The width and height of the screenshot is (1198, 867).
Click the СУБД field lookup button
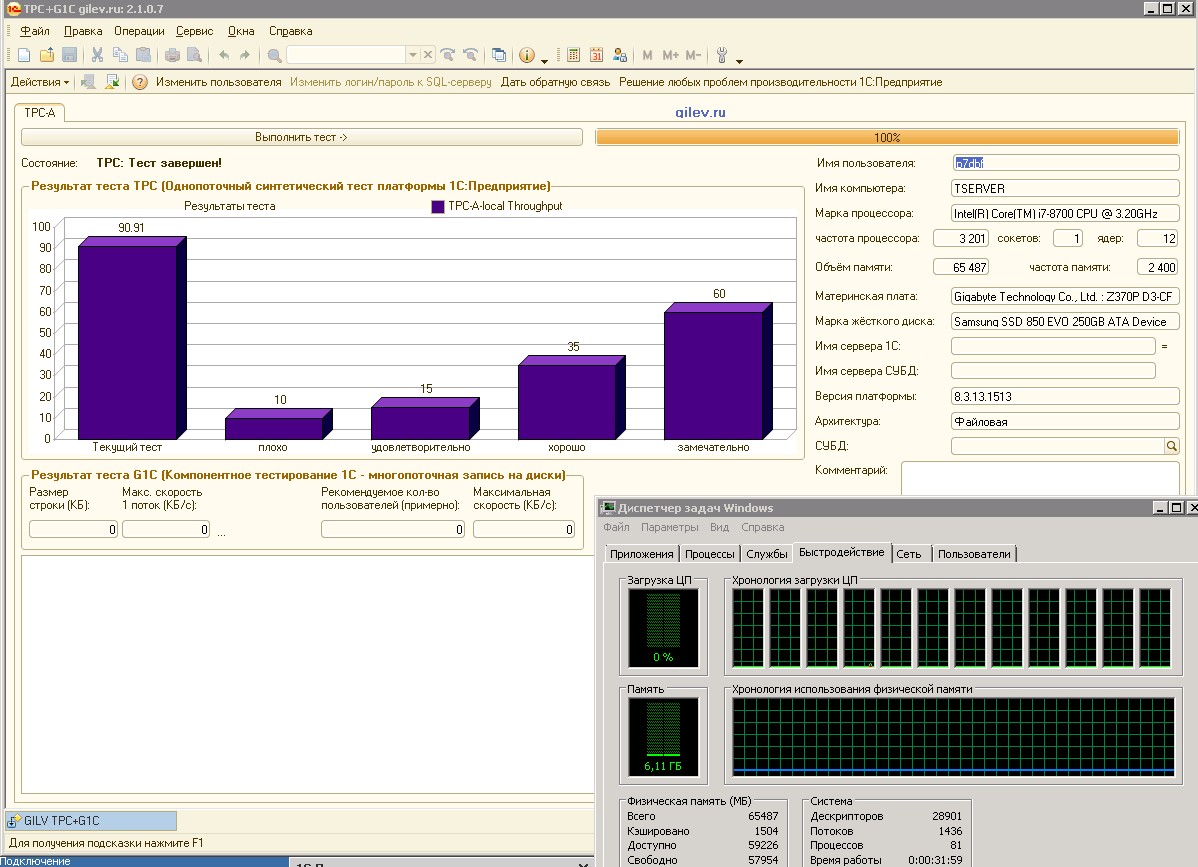[x=1172, y=446]
